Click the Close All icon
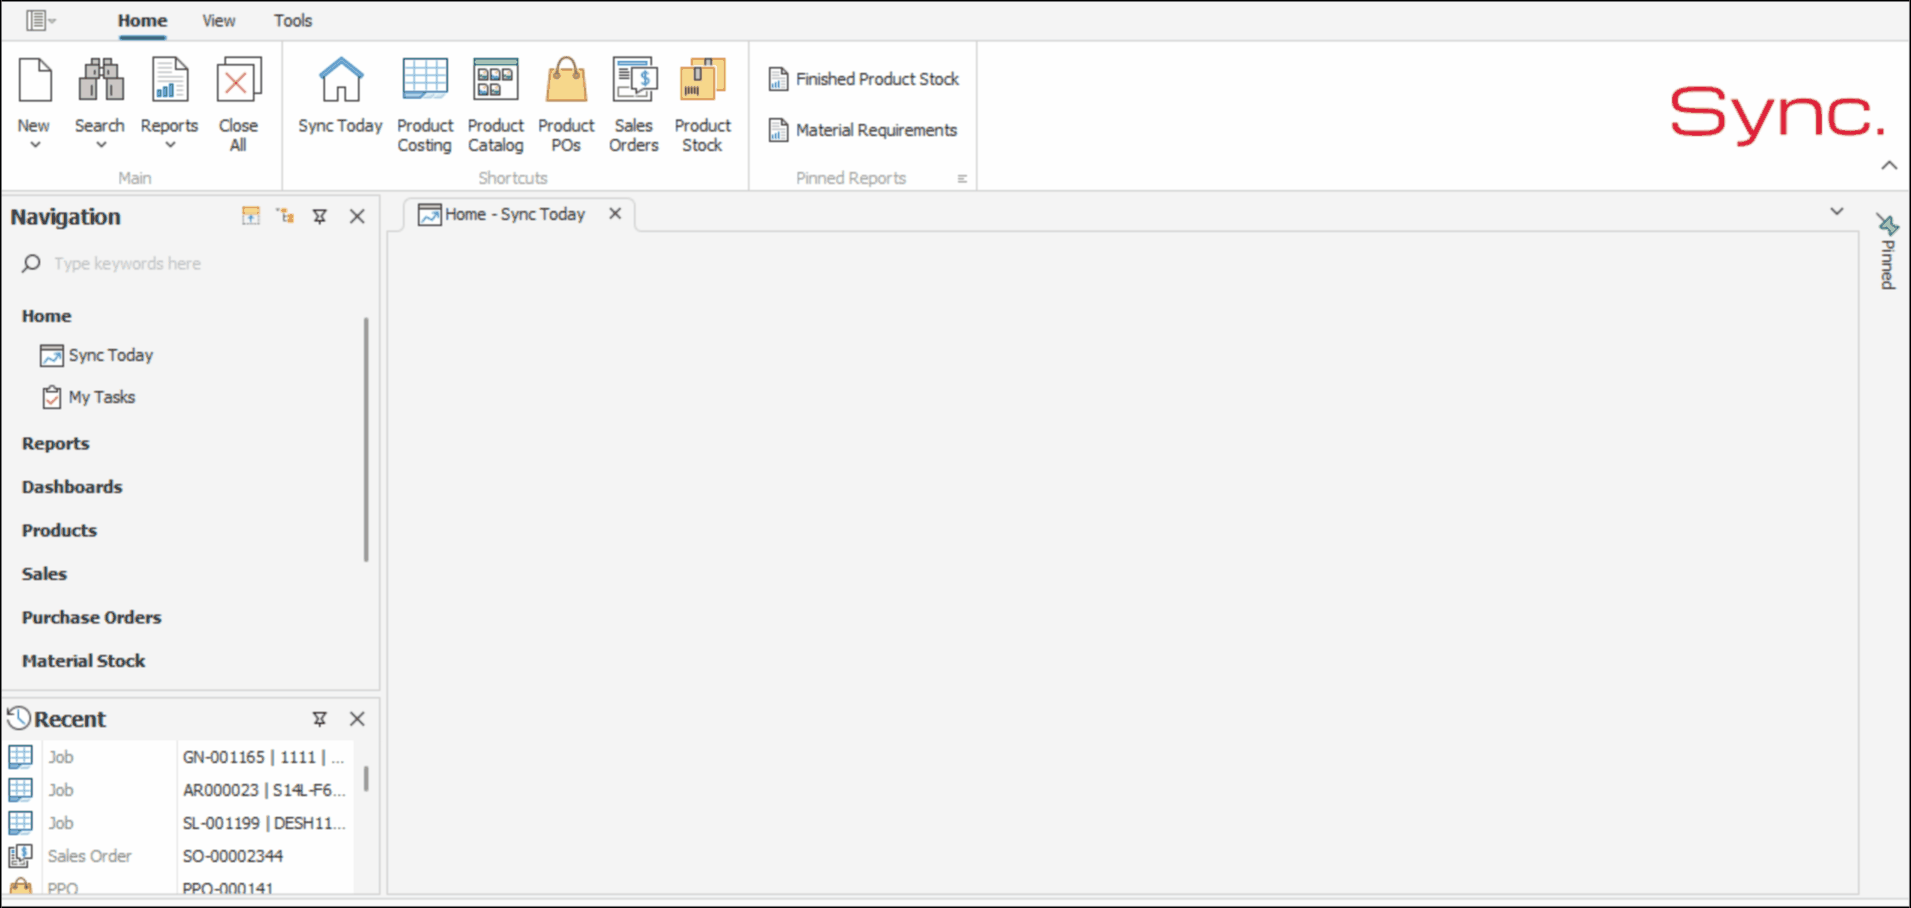 (238, 80)
